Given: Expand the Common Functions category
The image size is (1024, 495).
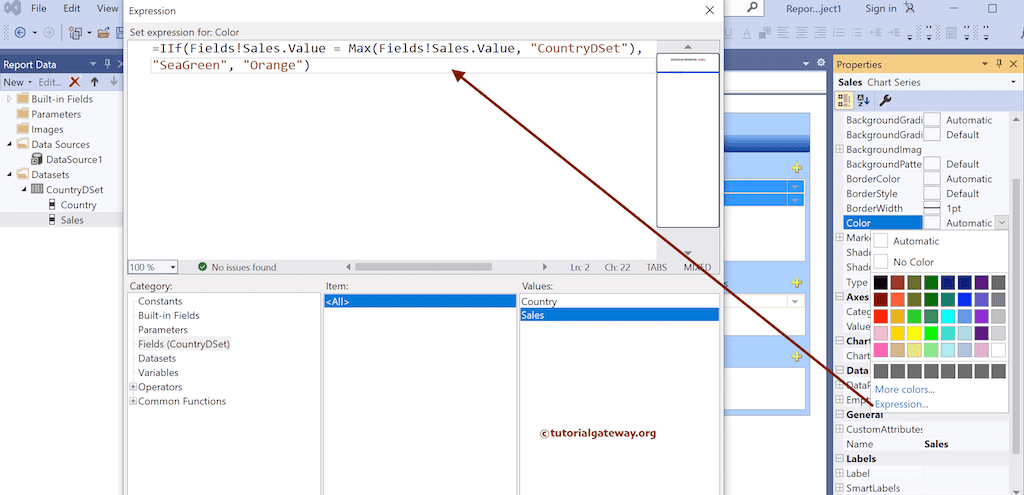Looking at the screenshot, I should coord(133,401).
